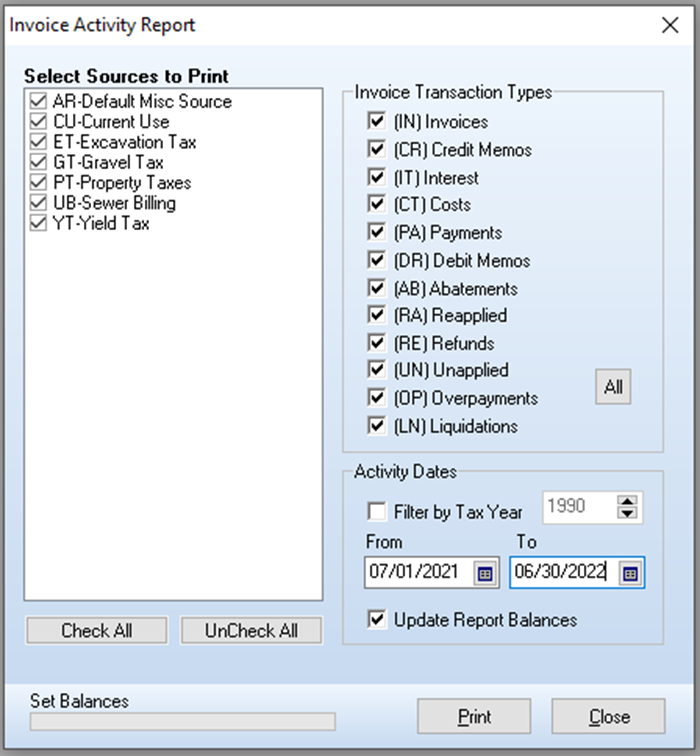Close the dialog with the X button
The width and height of the screenshot is (700, 756).
click(670, 25)
